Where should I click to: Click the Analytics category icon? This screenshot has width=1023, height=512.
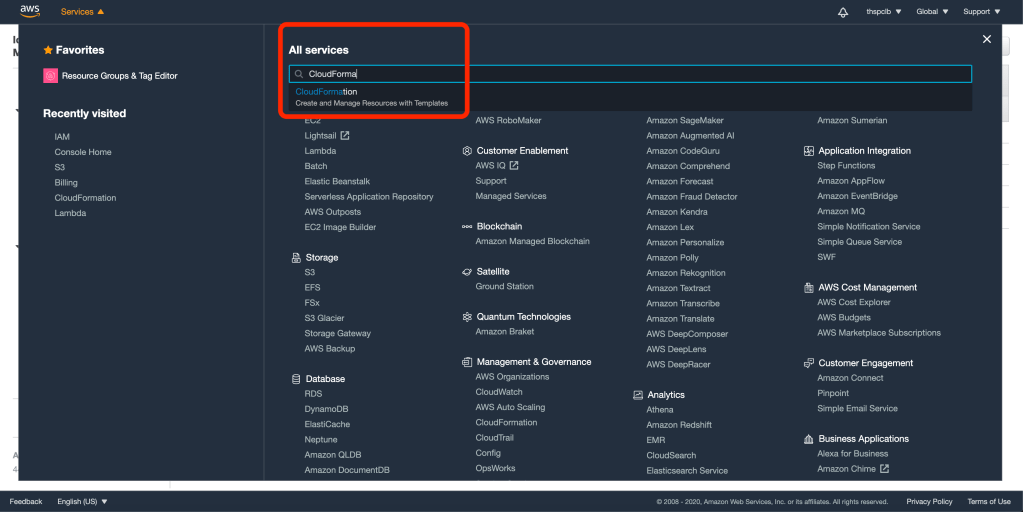click(x=638, y=395)
